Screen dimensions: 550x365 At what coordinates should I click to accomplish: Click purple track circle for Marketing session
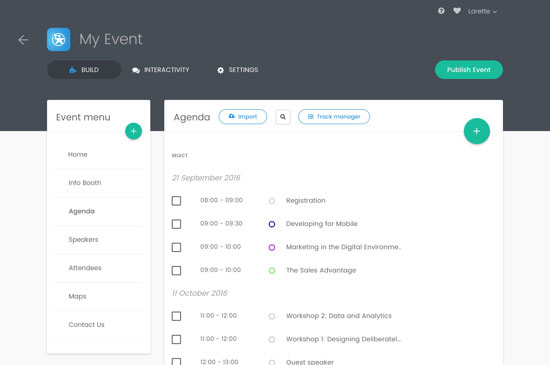tap(272, 247)
